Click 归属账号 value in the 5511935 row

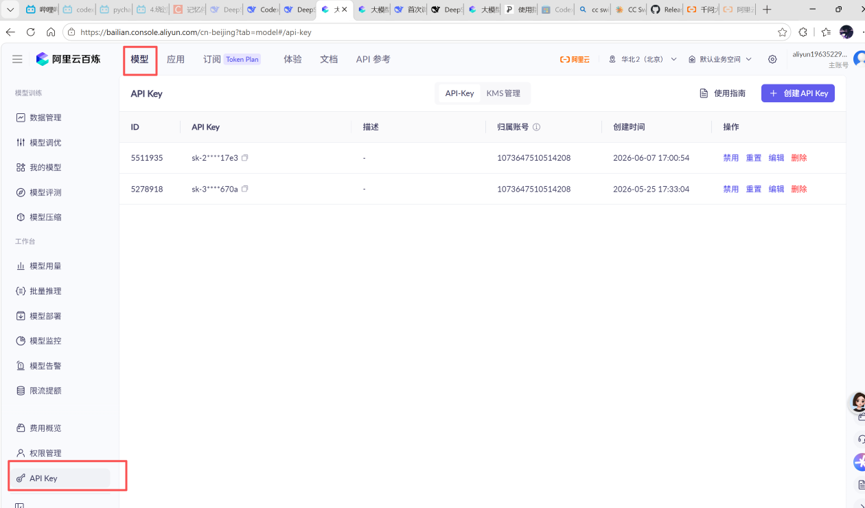click(x=533, y=158)
